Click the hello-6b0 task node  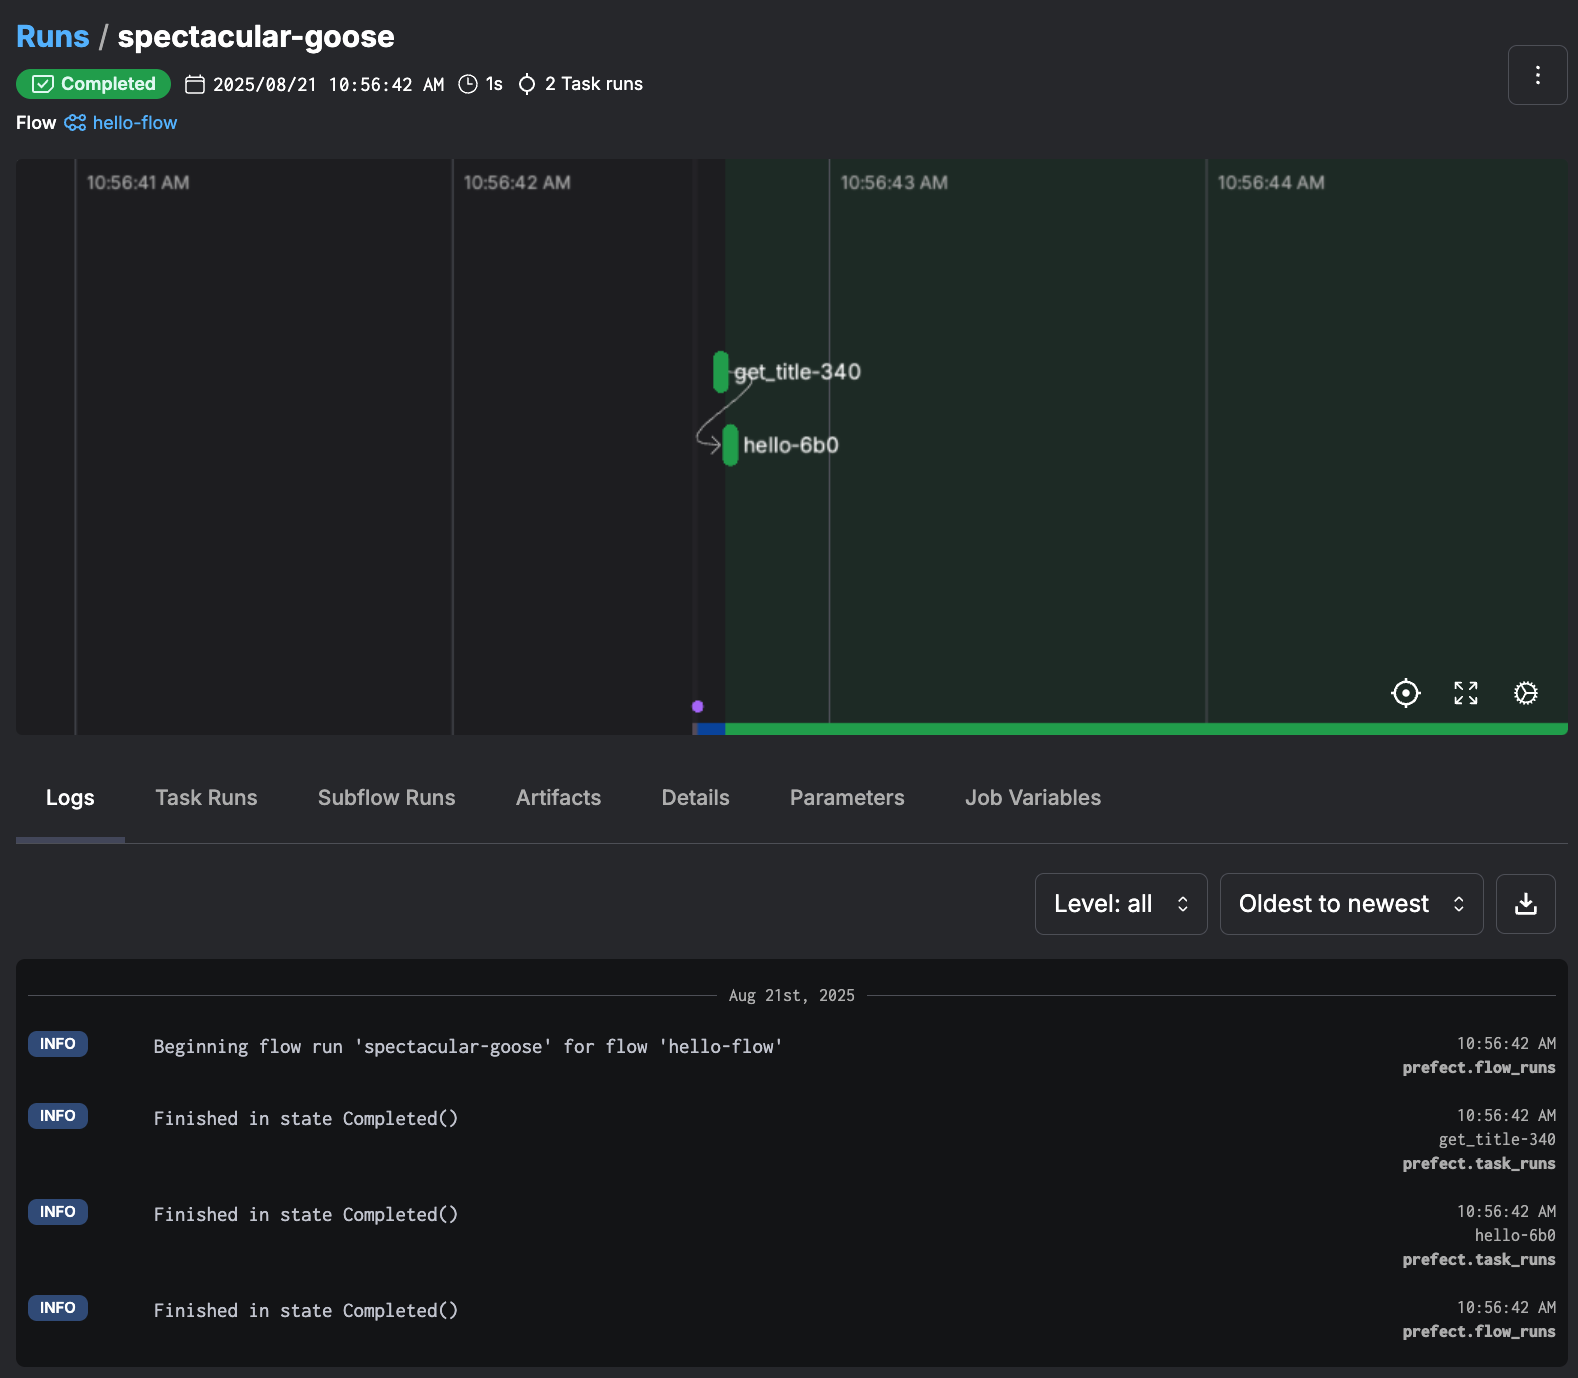click(x=730, y=445)
